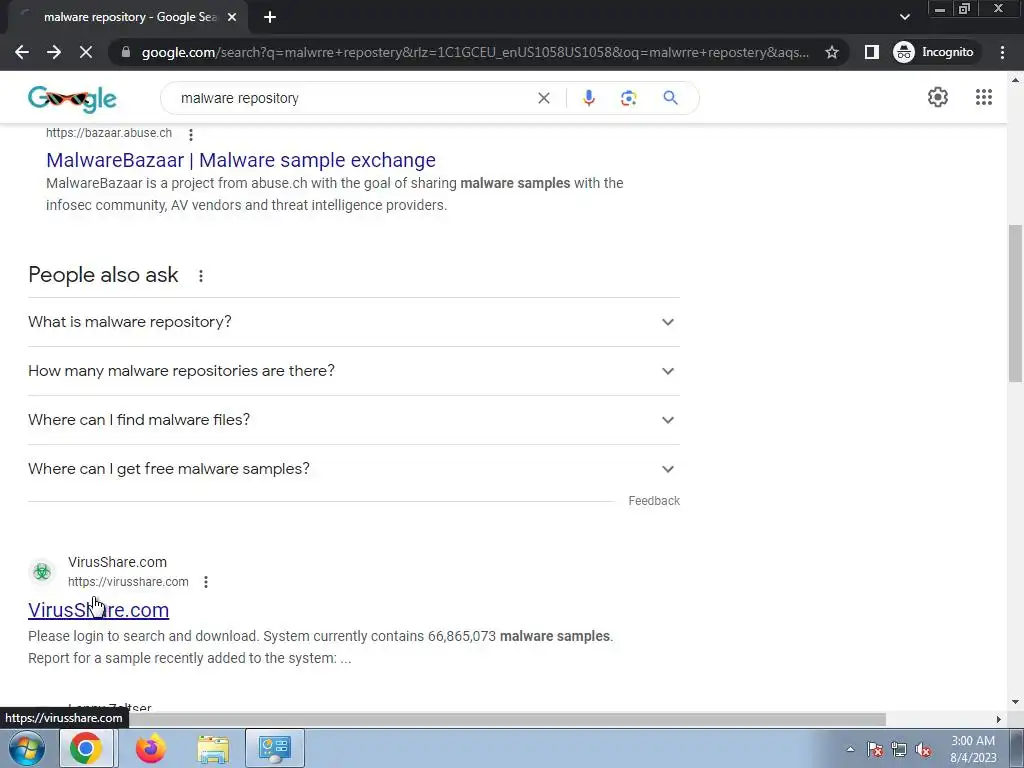Start voice search with microphone

588,98
